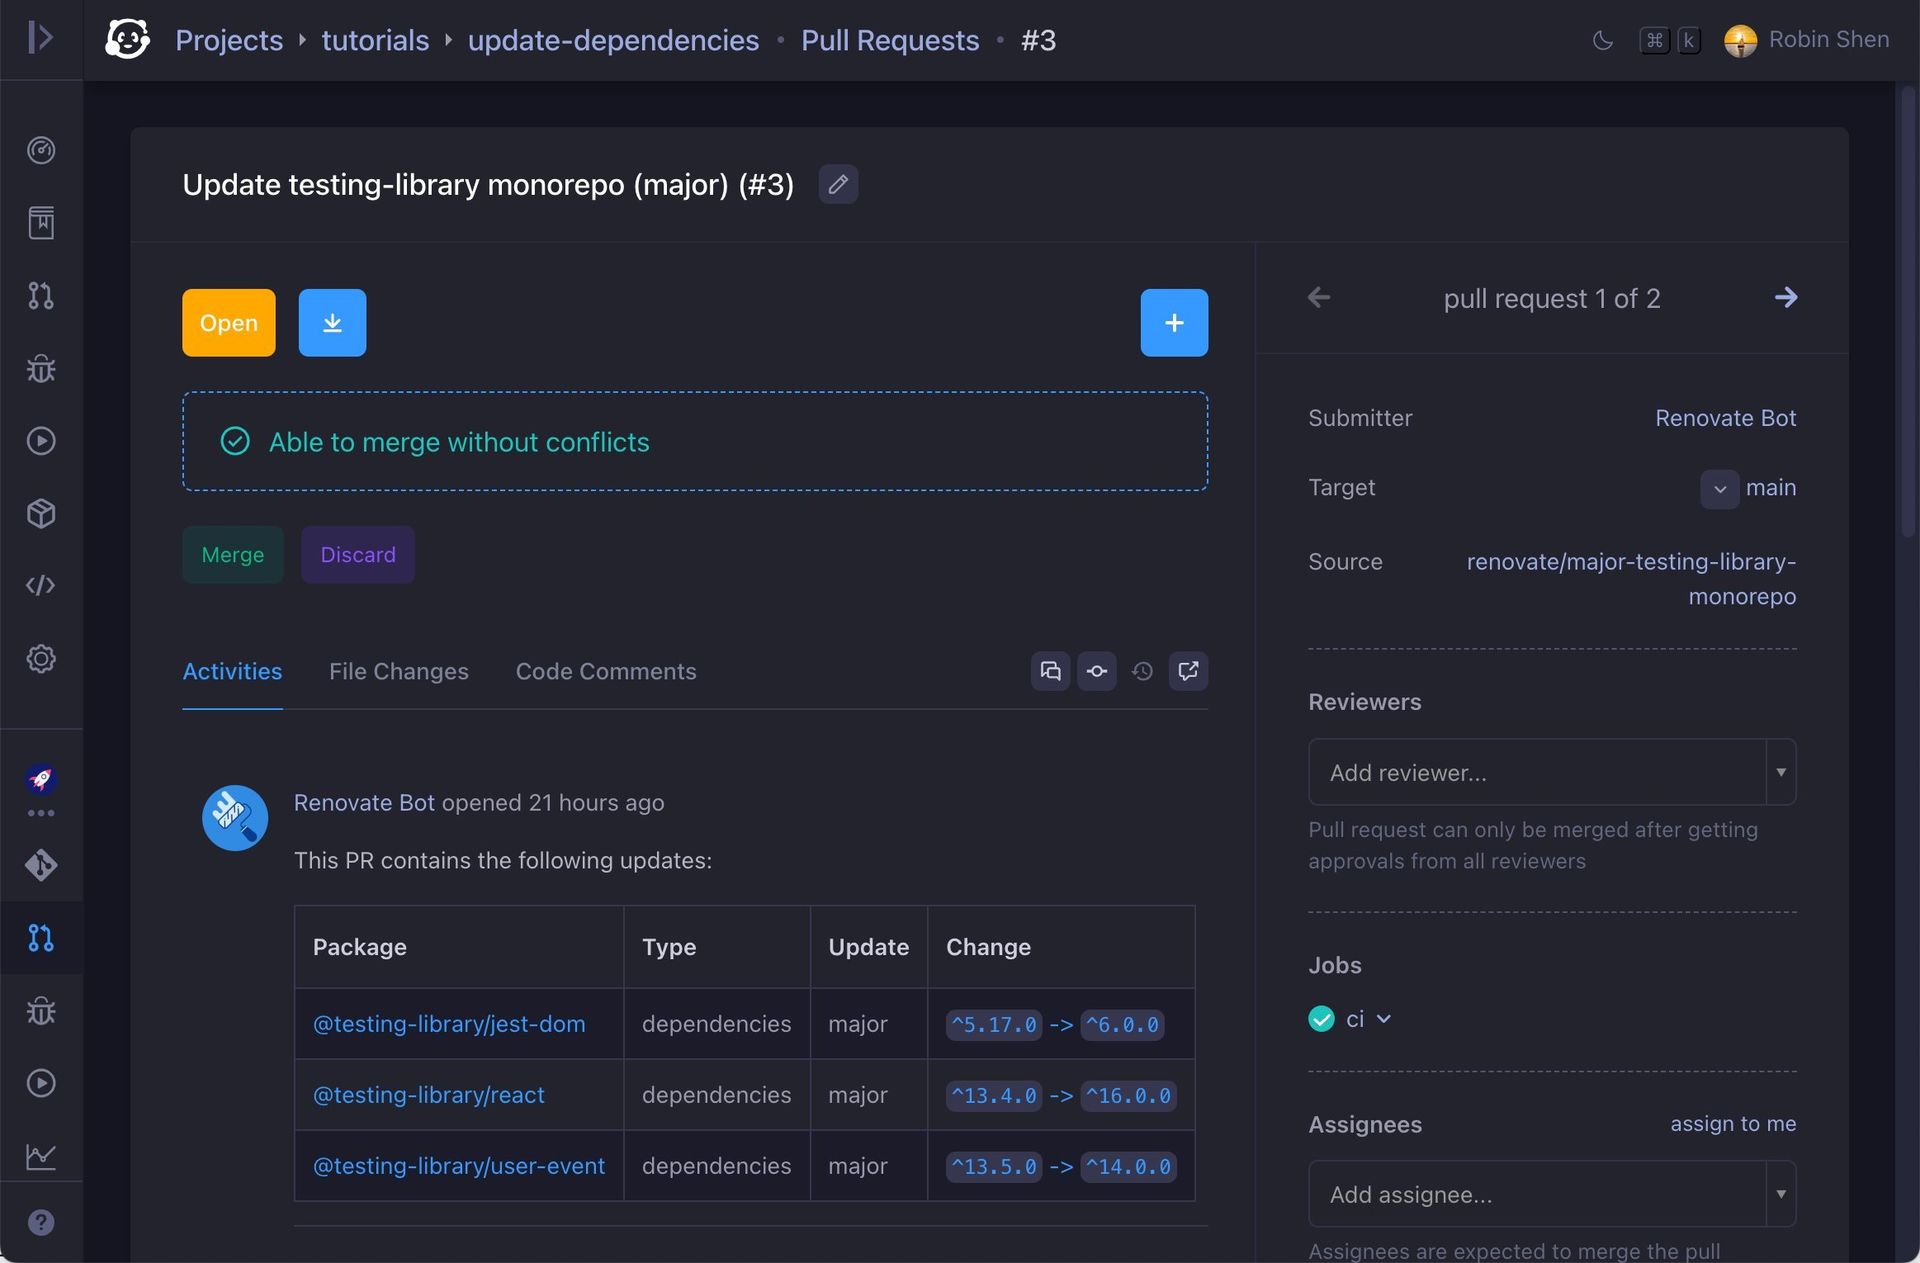Click the pencil icon to edit title
Viewport: 1920px width, 1263px height.
coord(838,185)
